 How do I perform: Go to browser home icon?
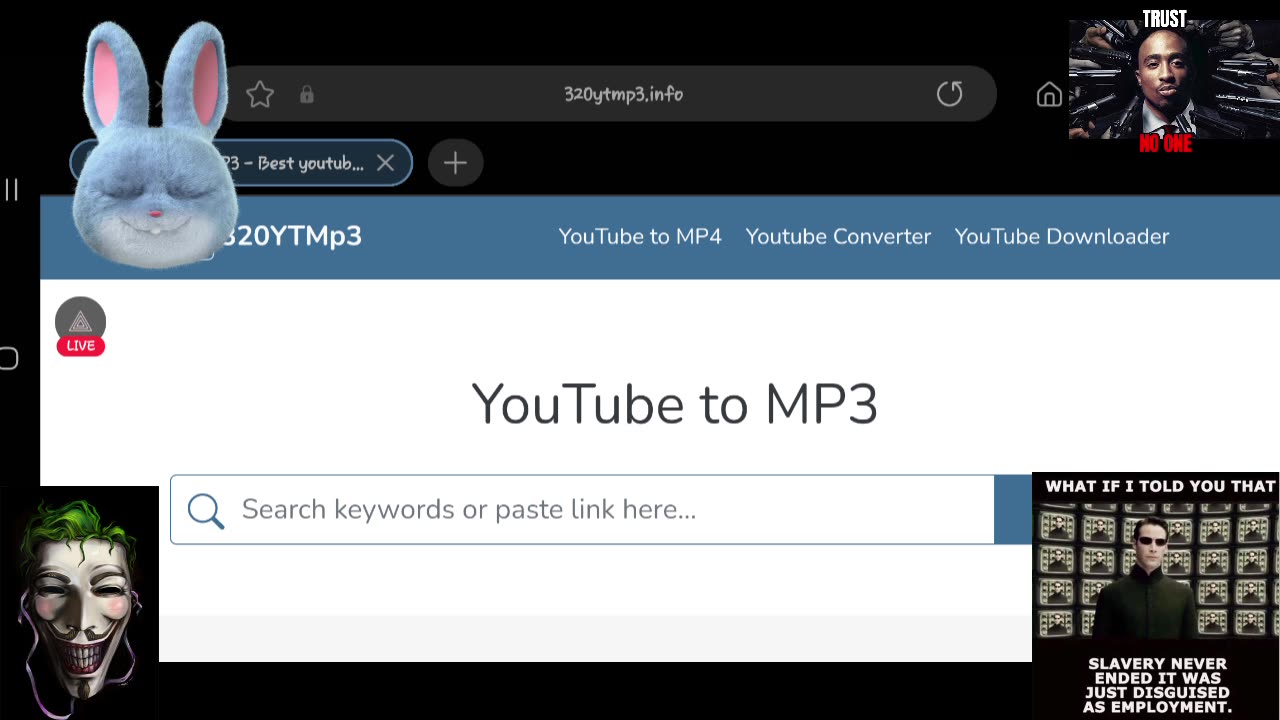click(1049, 95)
